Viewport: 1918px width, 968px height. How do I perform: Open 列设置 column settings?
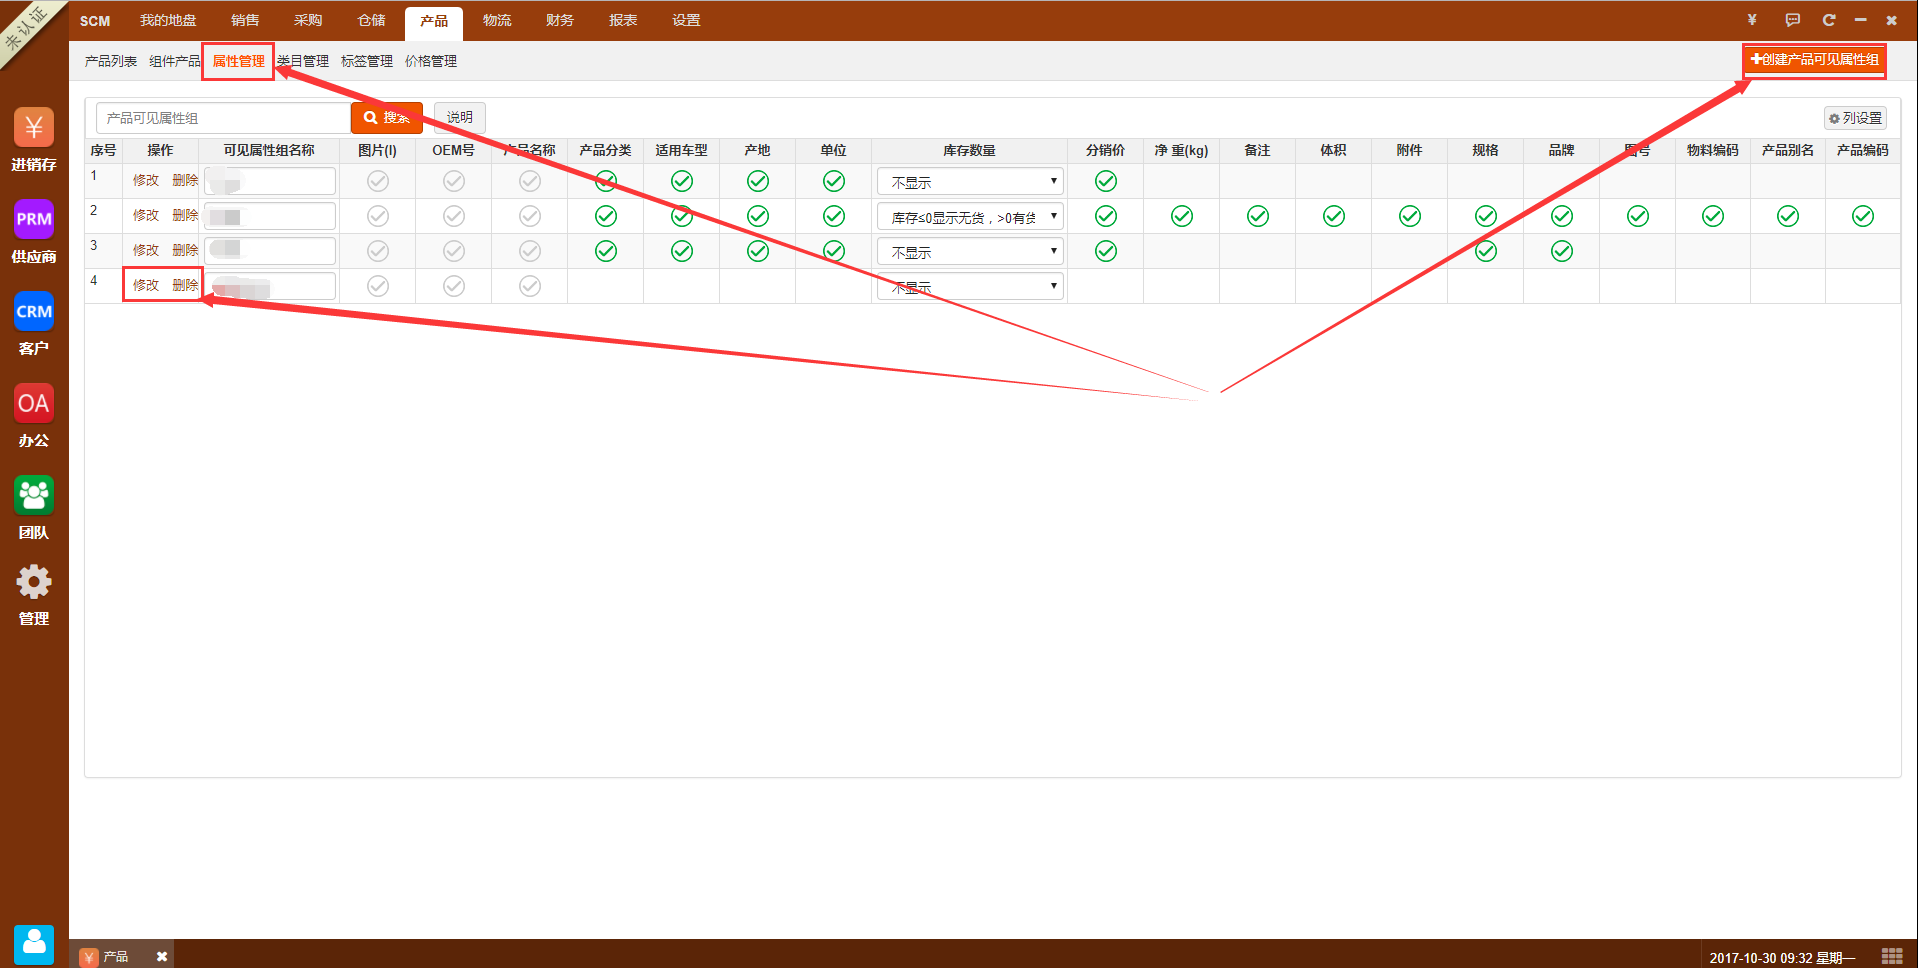point(1856,118)
